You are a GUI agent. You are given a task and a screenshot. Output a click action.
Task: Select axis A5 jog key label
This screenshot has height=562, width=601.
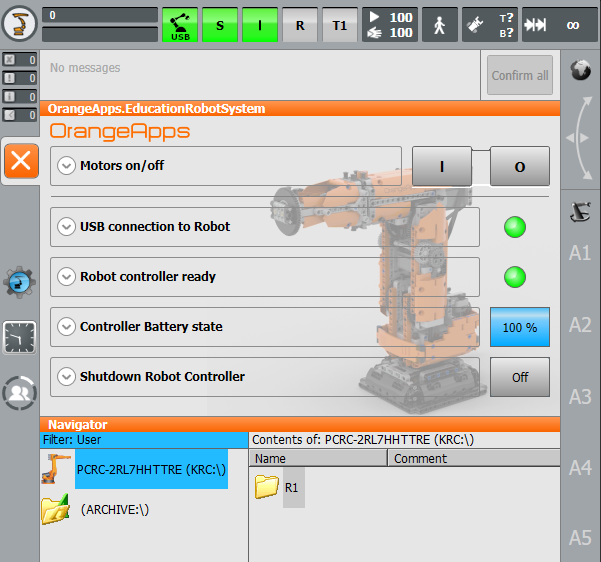(580, 538)
